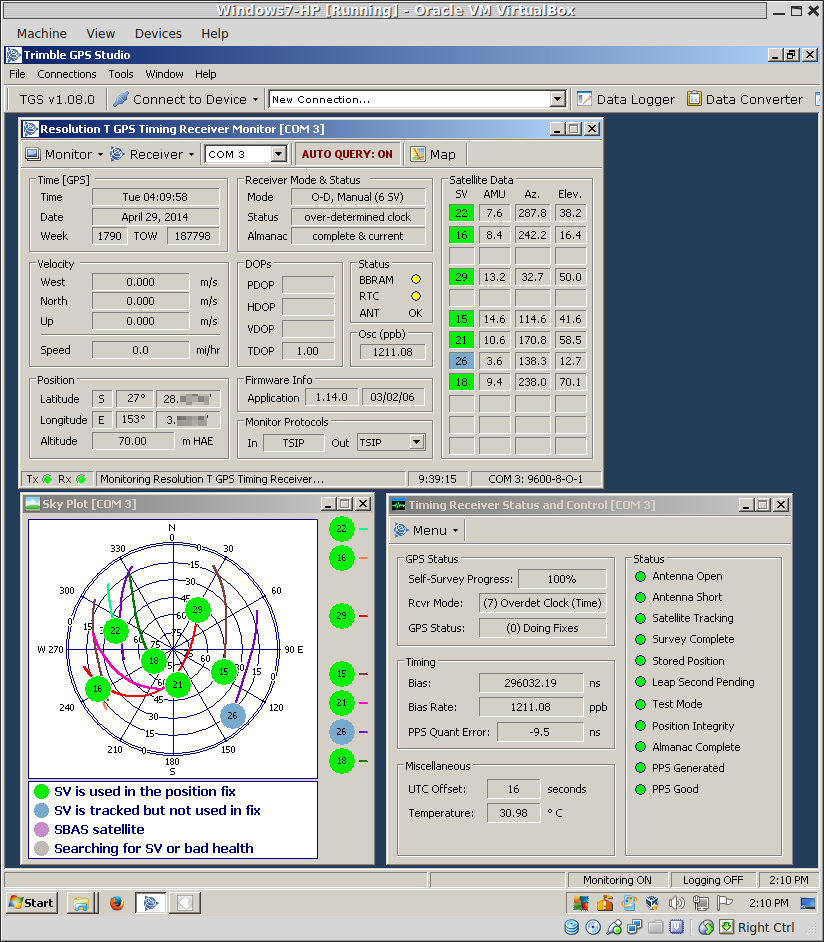The image size is (824, 942).
Task: Click the Self-Survey Progress 100% bar
Action: click(561, 579)
